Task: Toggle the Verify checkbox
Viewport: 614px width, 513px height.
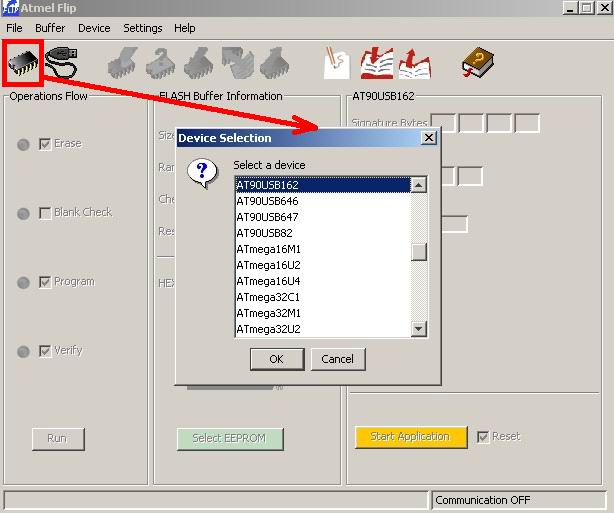Action: [x=45, y=351]
